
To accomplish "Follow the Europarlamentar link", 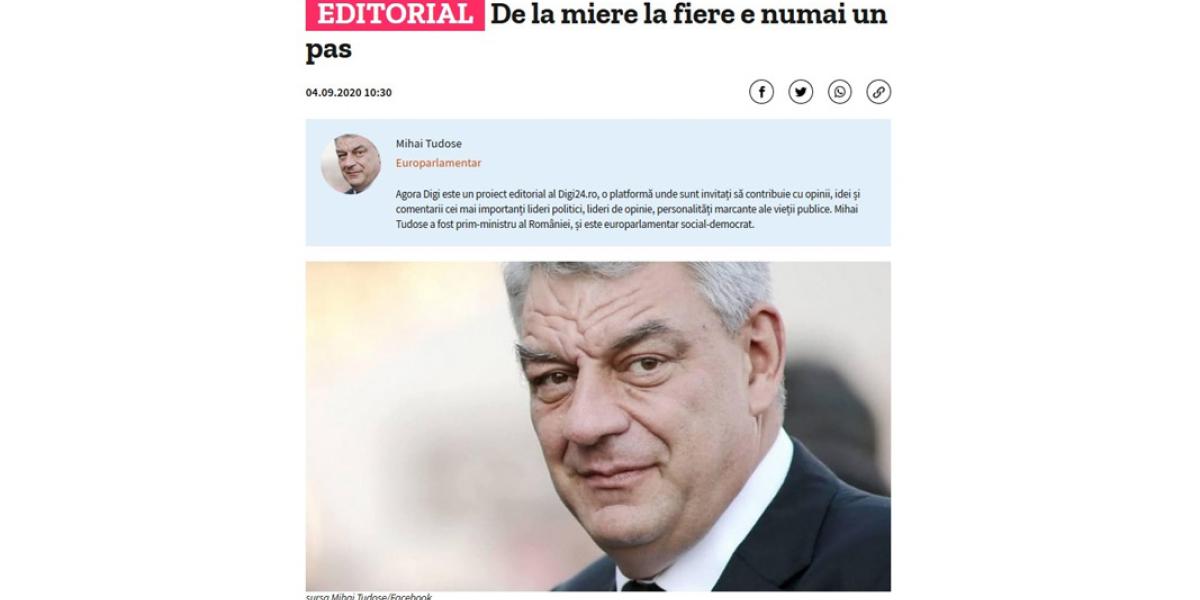I will [438, 163].
